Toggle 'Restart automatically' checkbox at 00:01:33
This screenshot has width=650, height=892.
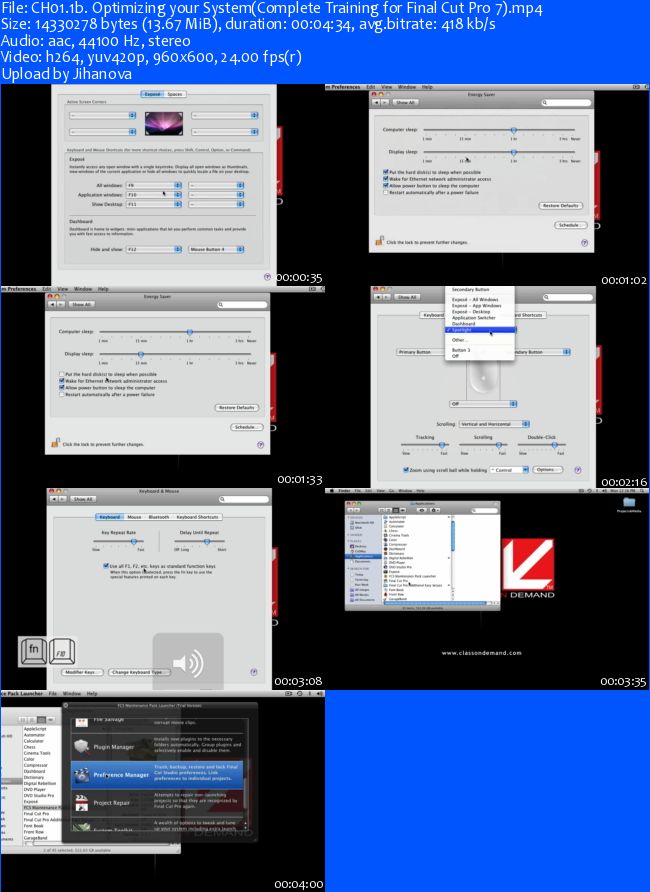61,394
